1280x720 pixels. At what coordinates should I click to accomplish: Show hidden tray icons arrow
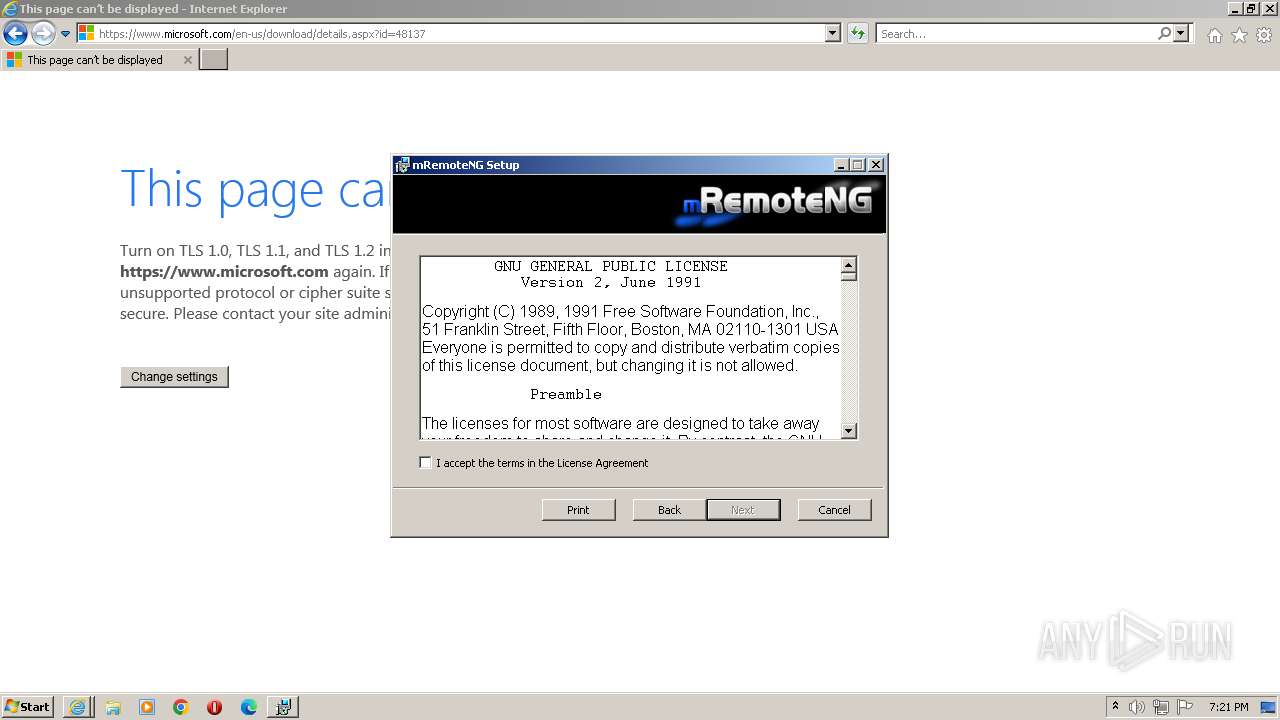(x=1115, y=706)
